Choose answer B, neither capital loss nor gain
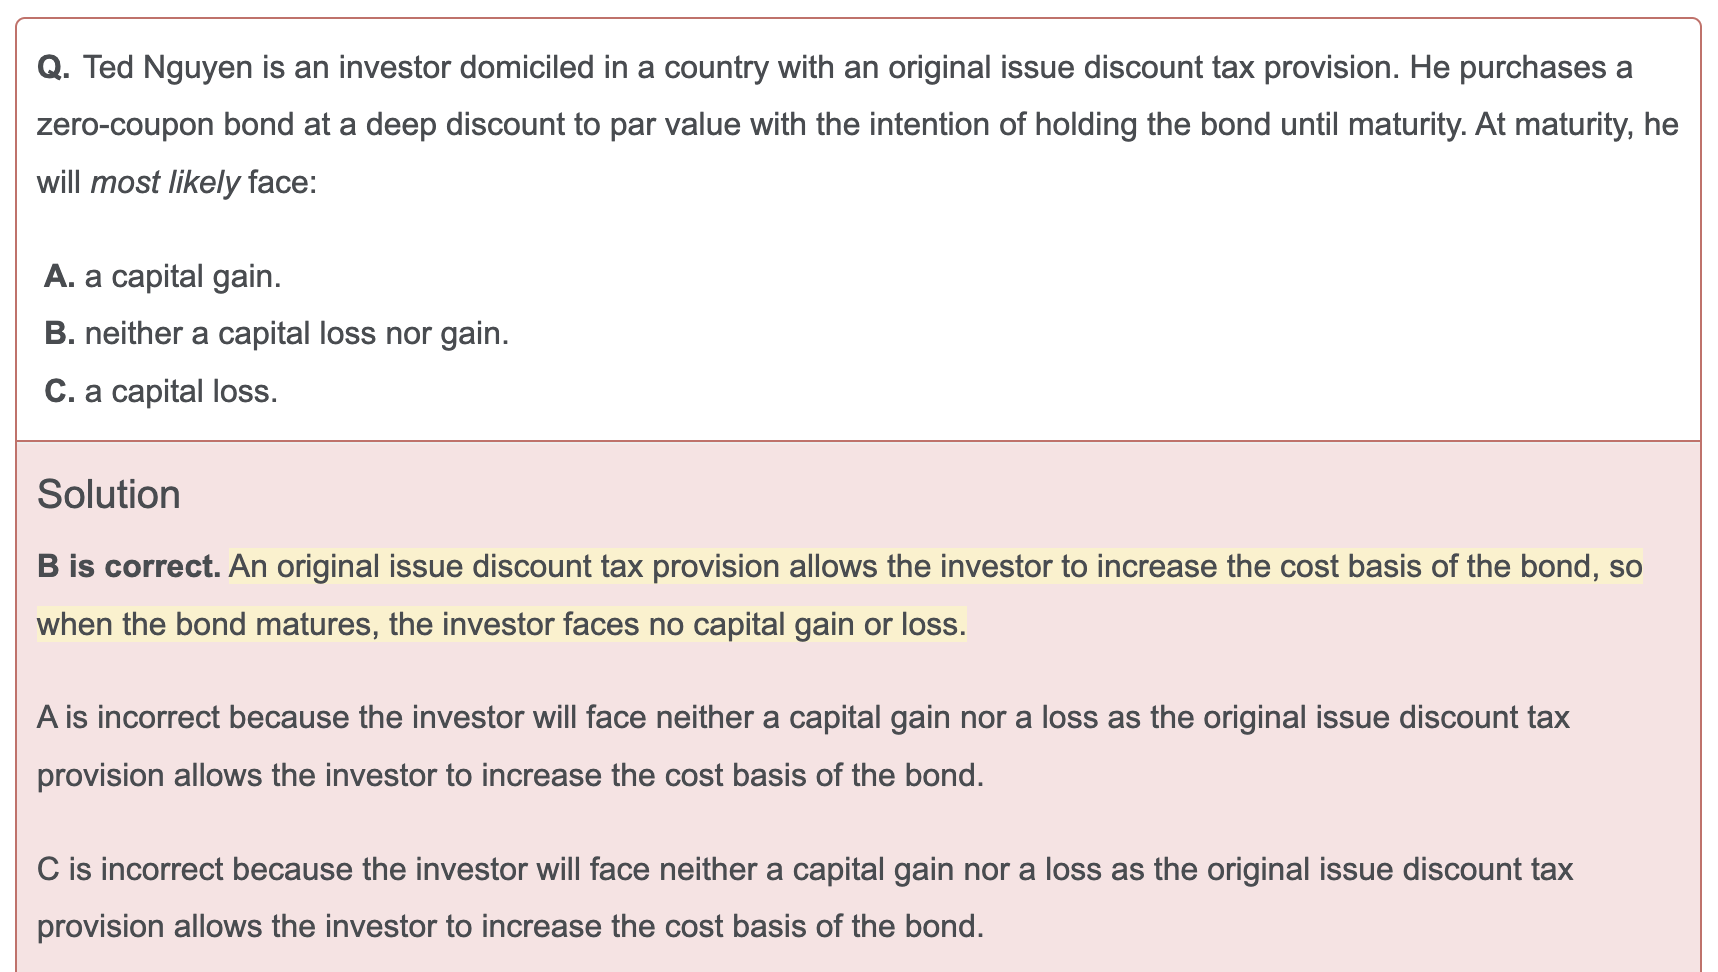This screenshot has width=1718, height=972. (277, 333)
